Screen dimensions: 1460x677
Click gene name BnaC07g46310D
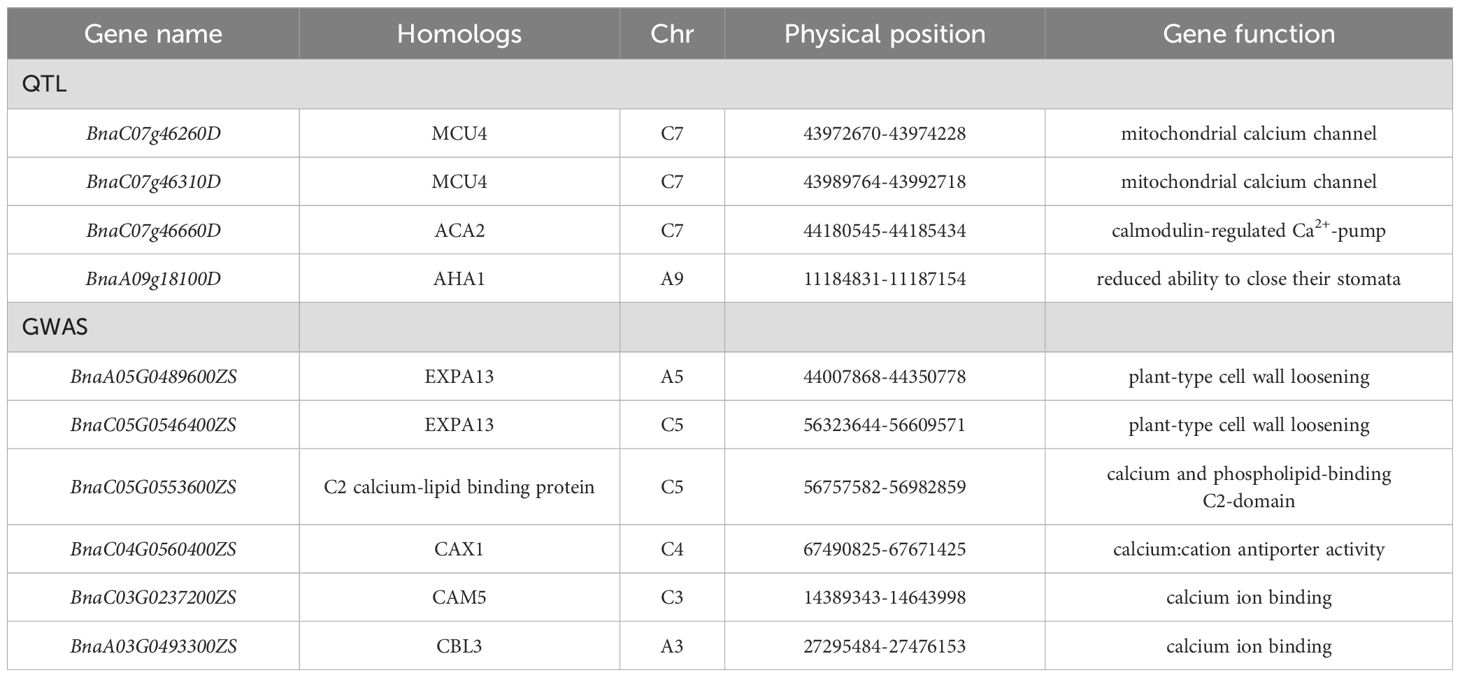coord(153,182)
